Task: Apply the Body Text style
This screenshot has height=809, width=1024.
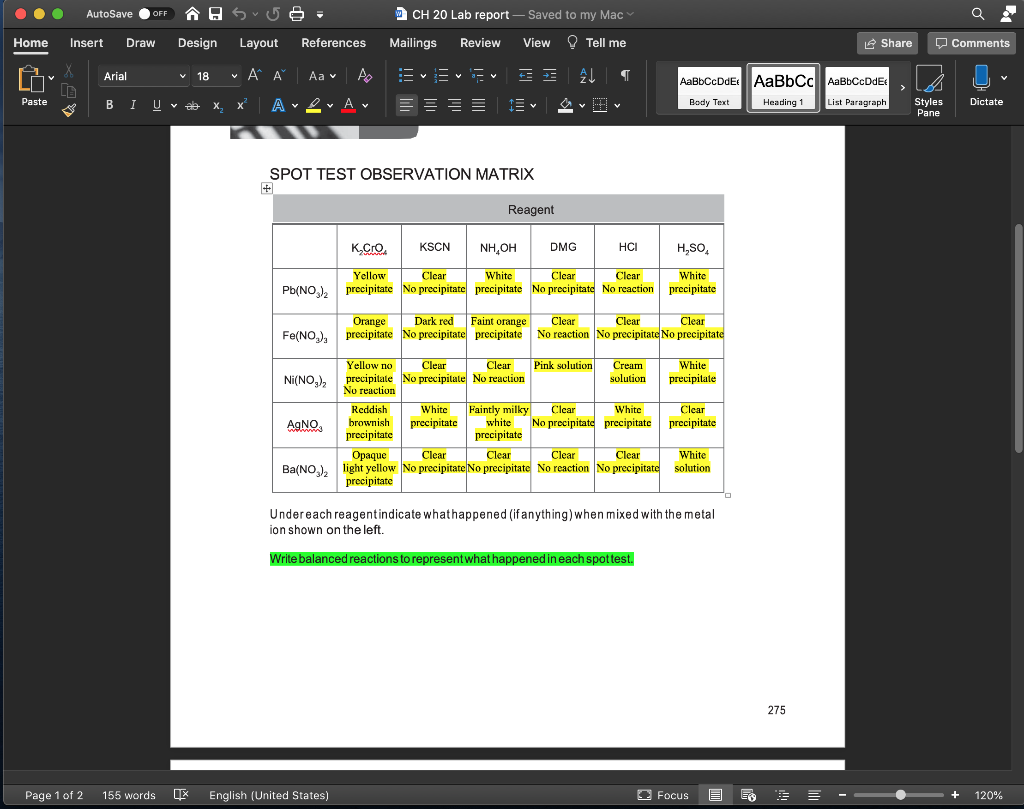Action: click(709, 87)
